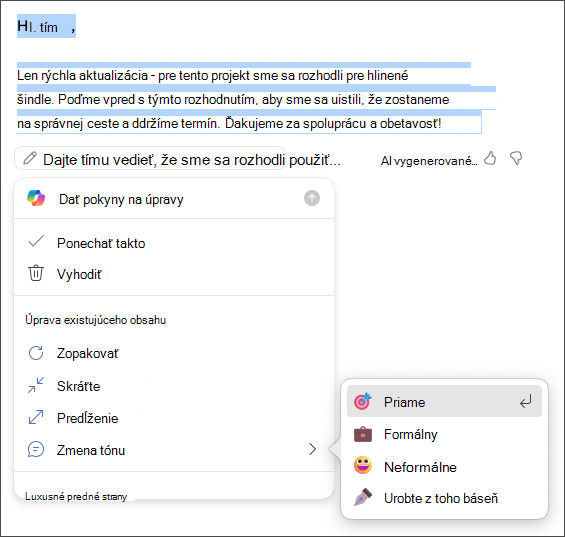Image resolution: width=565 pixels, height=537 pixels.
Task: Click the Úprava existujúceho obsahu heading
Action: (95, 320)
